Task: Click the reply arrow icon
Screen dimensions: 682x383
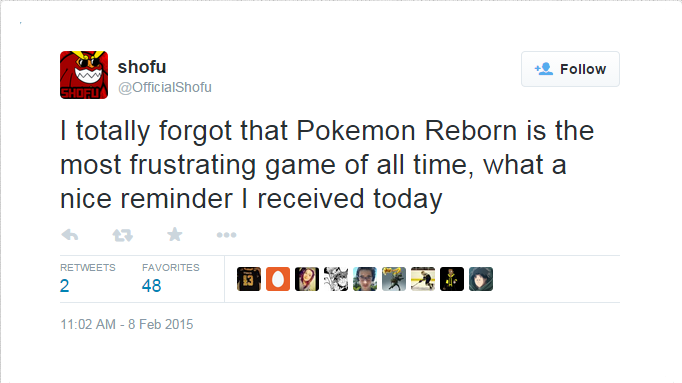Action: [70, 235]
